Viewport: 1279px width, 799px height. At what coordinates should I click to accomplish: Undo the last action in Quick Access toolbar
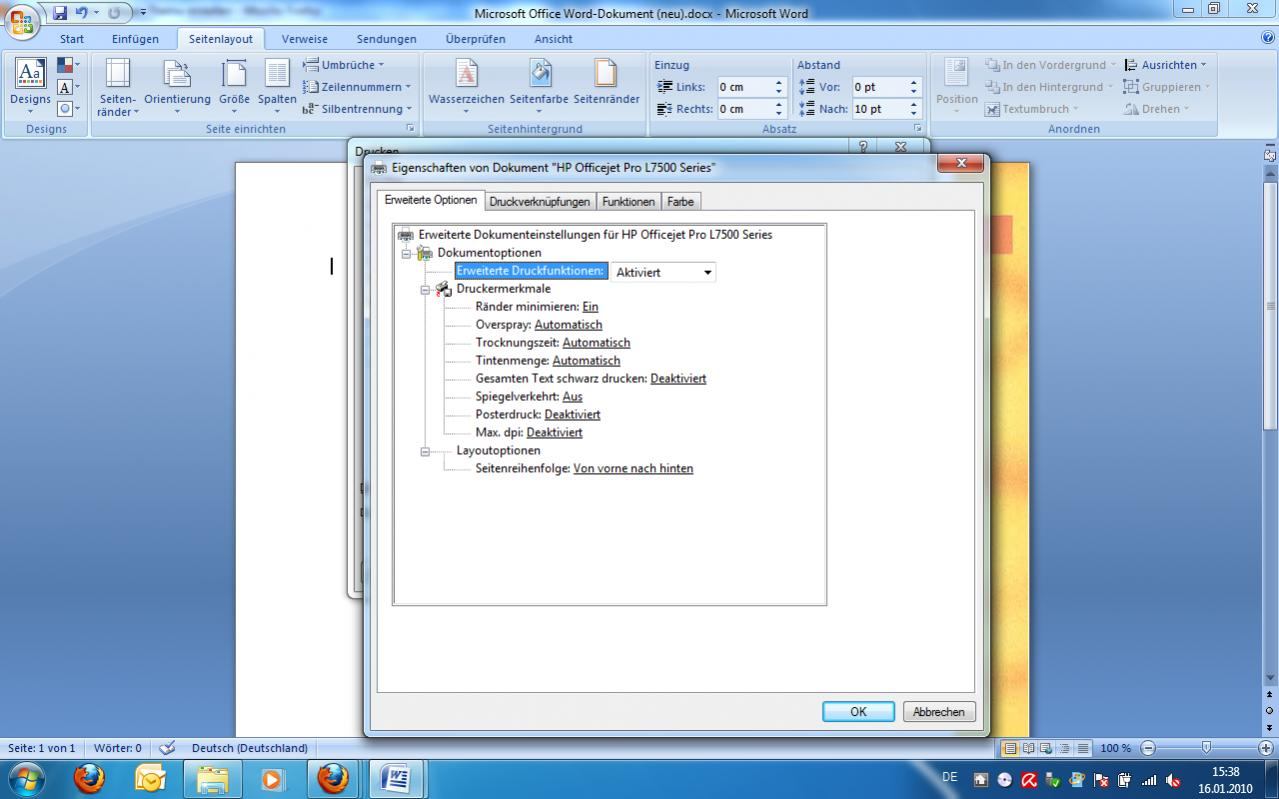(x=82, y=13)
